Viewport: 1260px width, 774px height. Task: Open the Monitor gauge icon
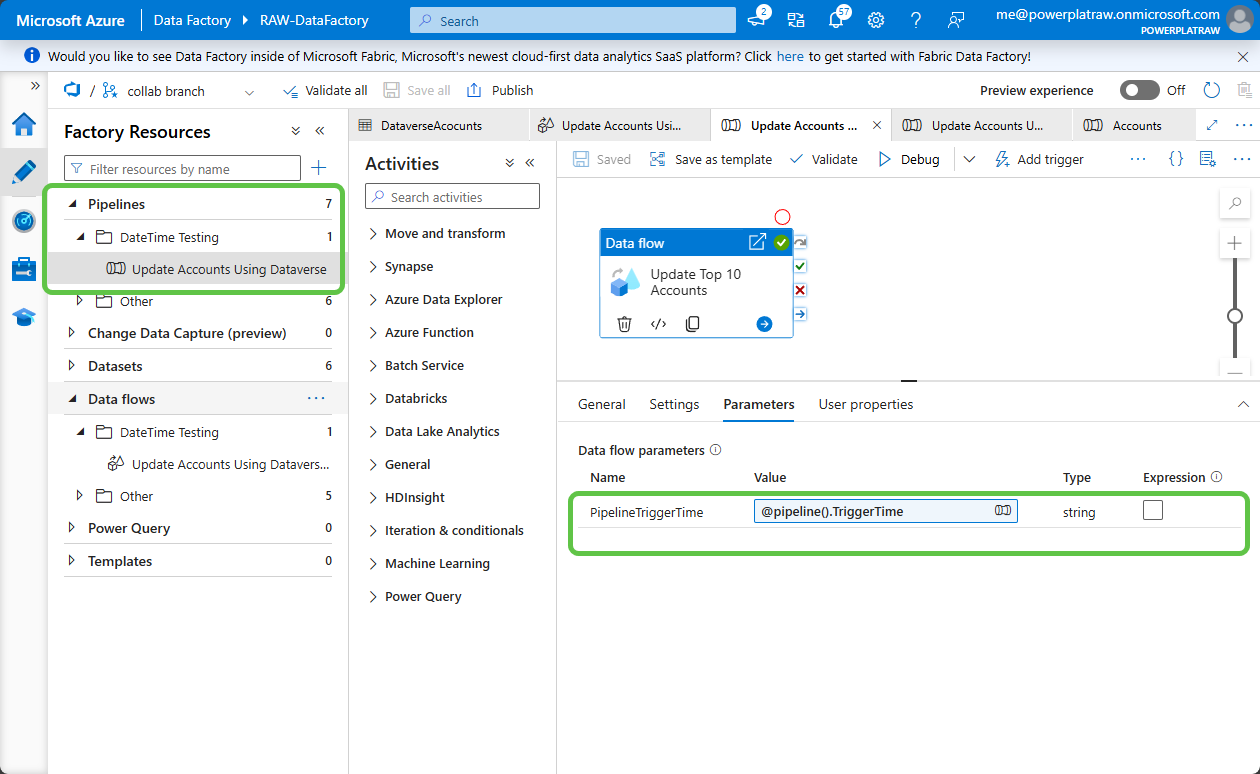24,221
